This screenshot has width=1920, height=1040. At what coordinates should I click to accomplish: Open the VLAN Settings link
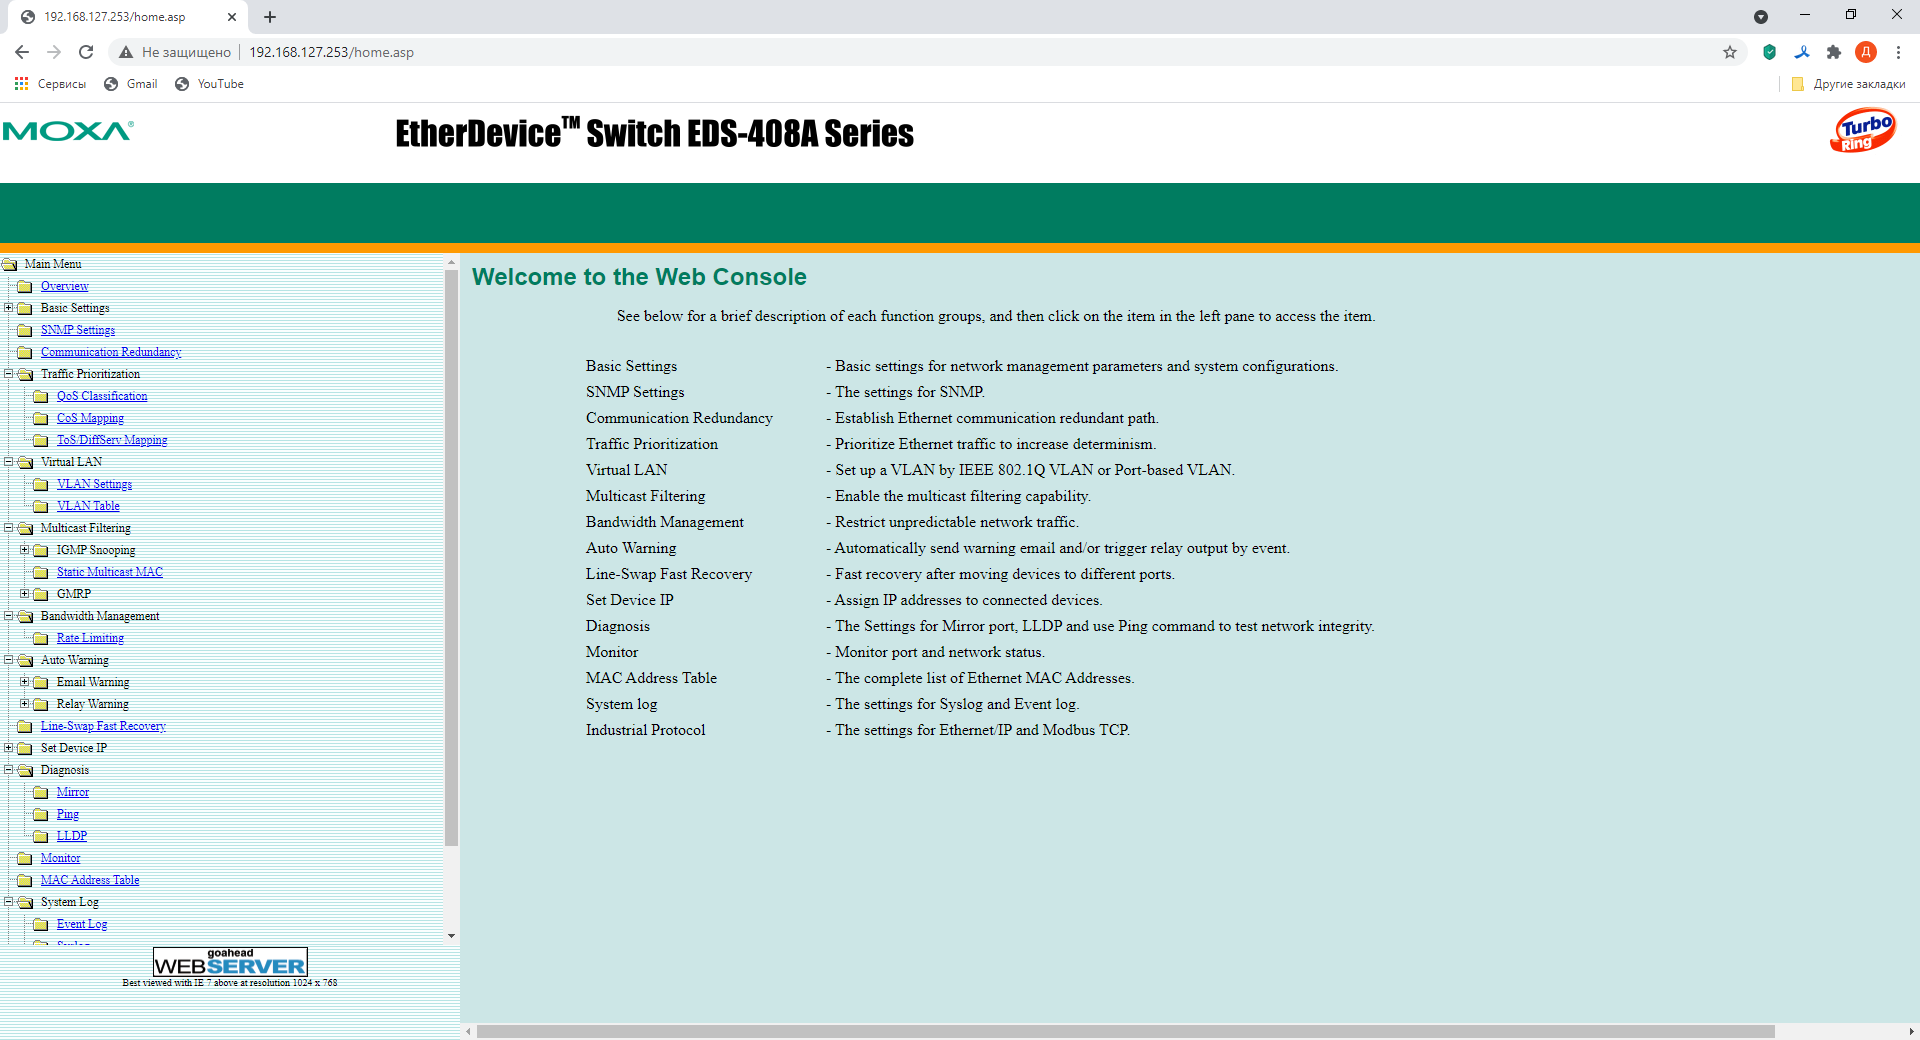coord(94,484)
